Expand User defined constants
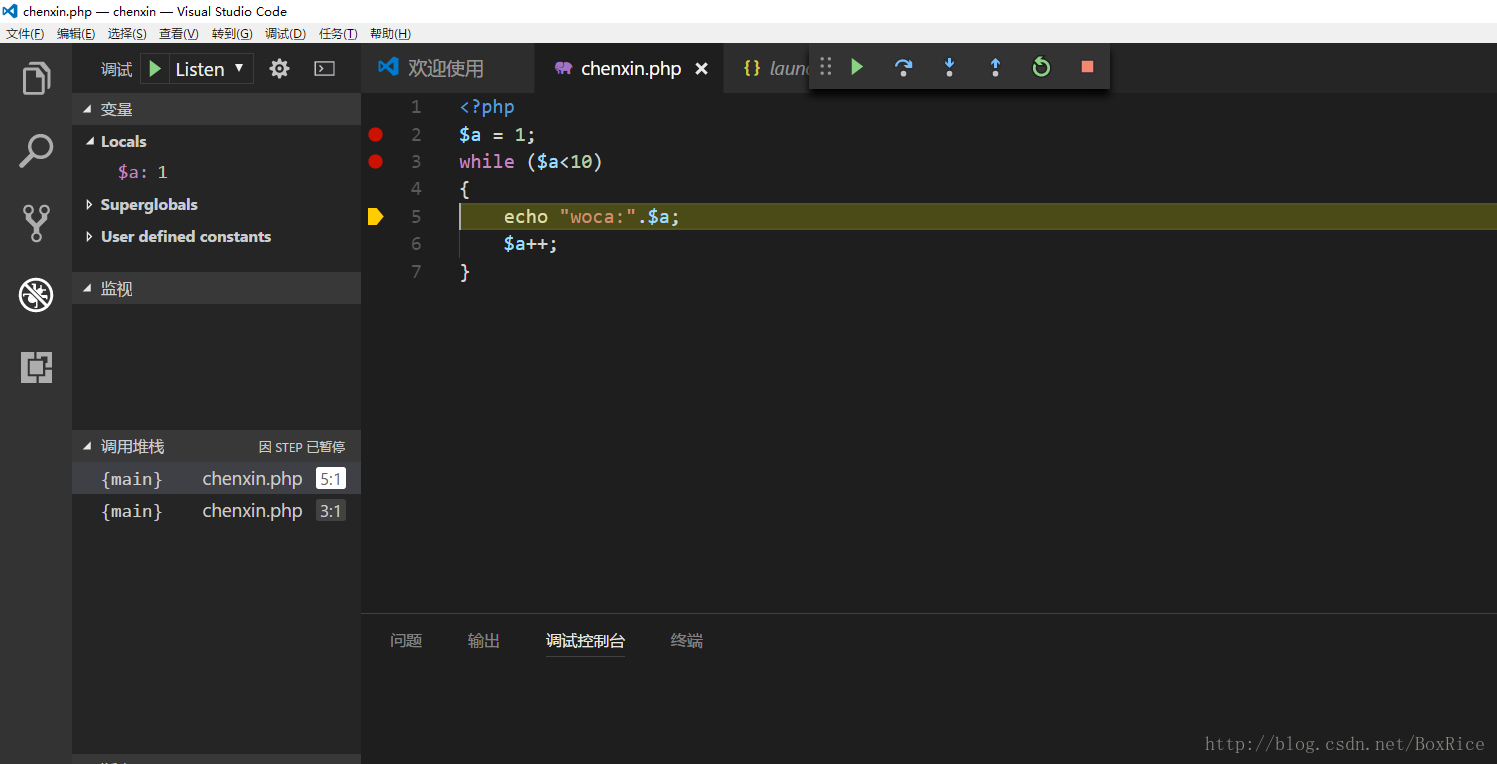Image resolution: width=1497 pixels, height=764 pixels. [x=91, y=237]
